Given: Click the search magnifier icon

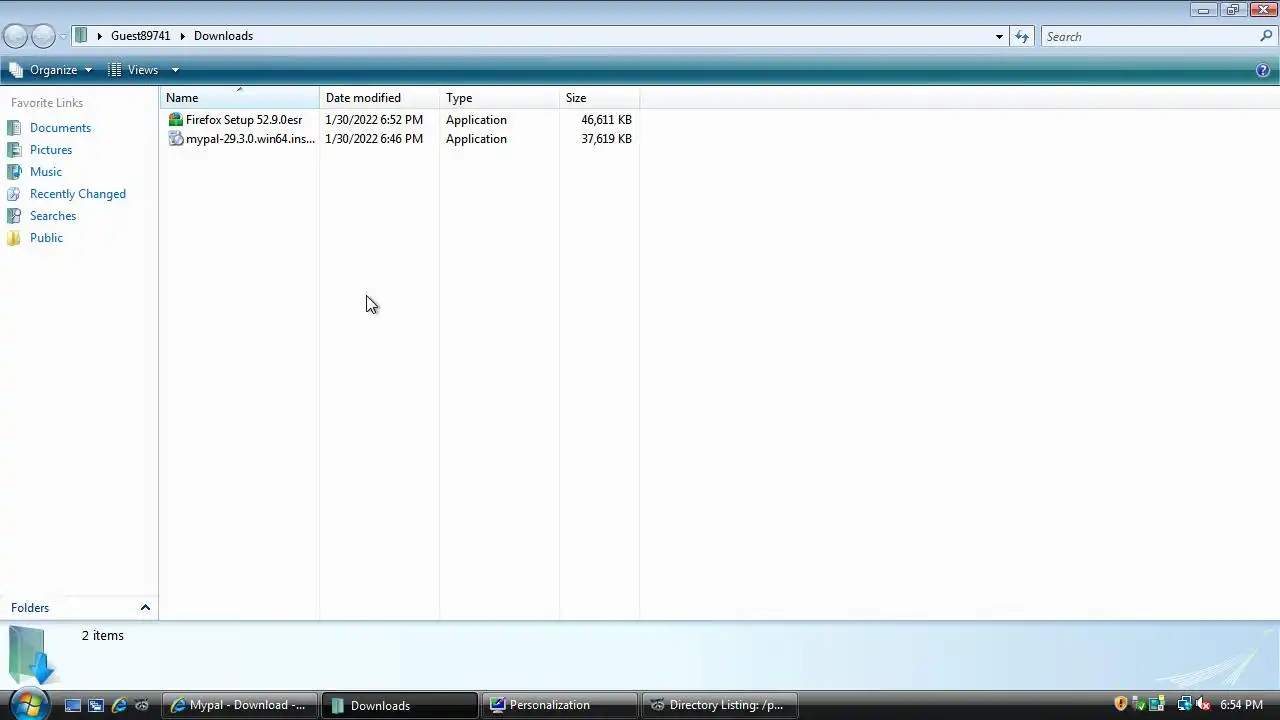Looking at the screenshot, I should point(1266,36).
